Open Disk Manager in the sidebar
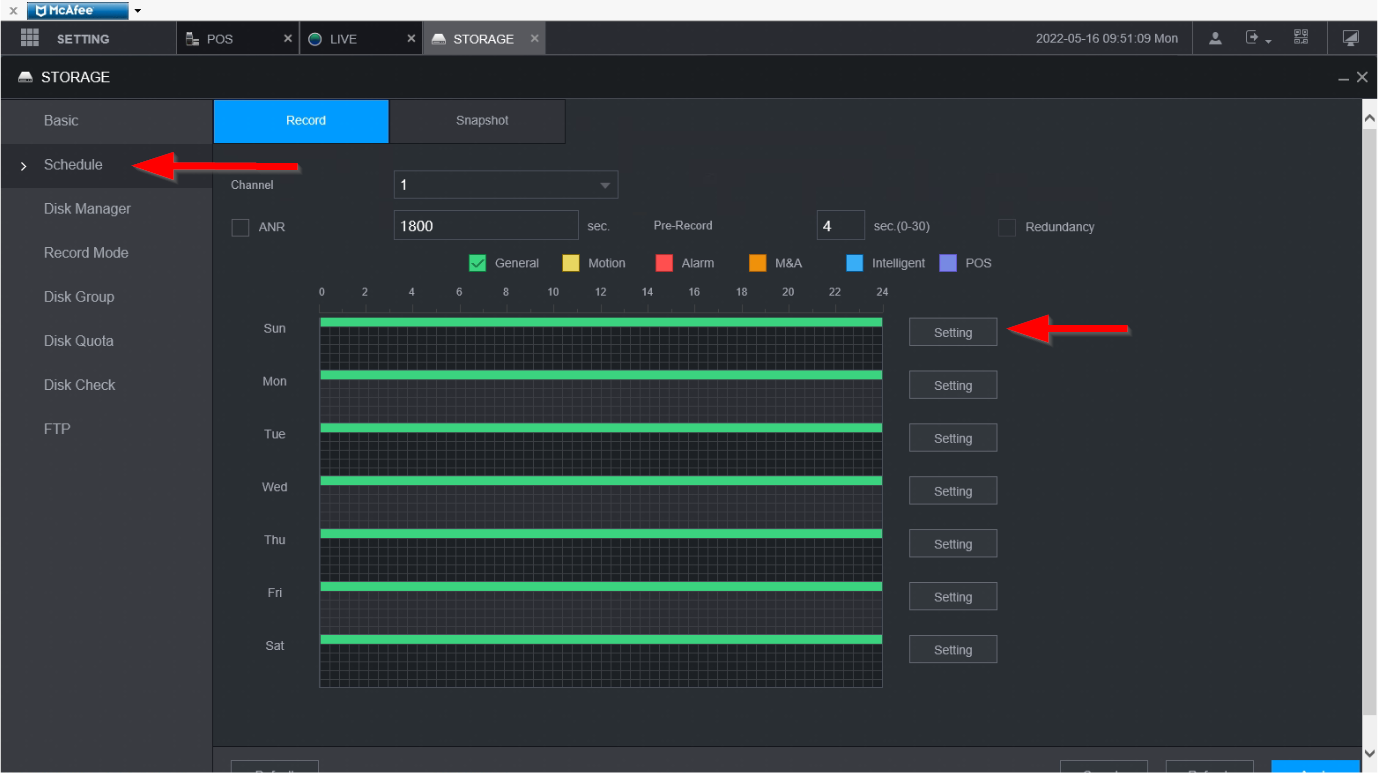This screenshot has width=1378, height=773. [87, 209]
